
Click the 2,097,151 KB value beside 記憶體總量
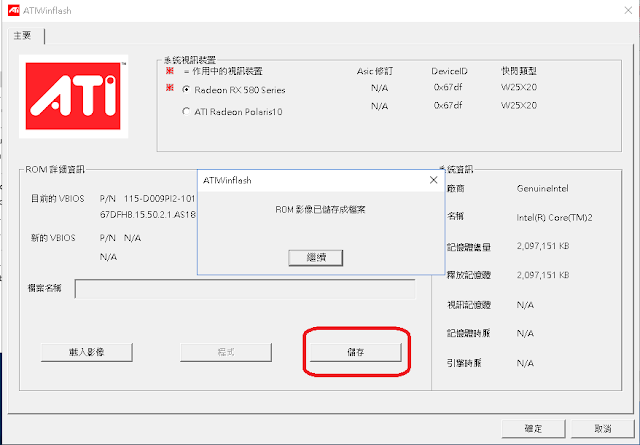tap(543, 246)
